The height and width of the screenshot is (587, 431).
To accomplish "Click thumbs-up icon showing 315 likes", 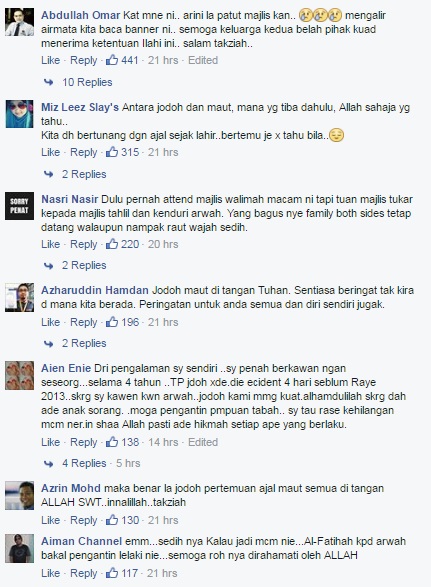I will [x=112, y=152].
